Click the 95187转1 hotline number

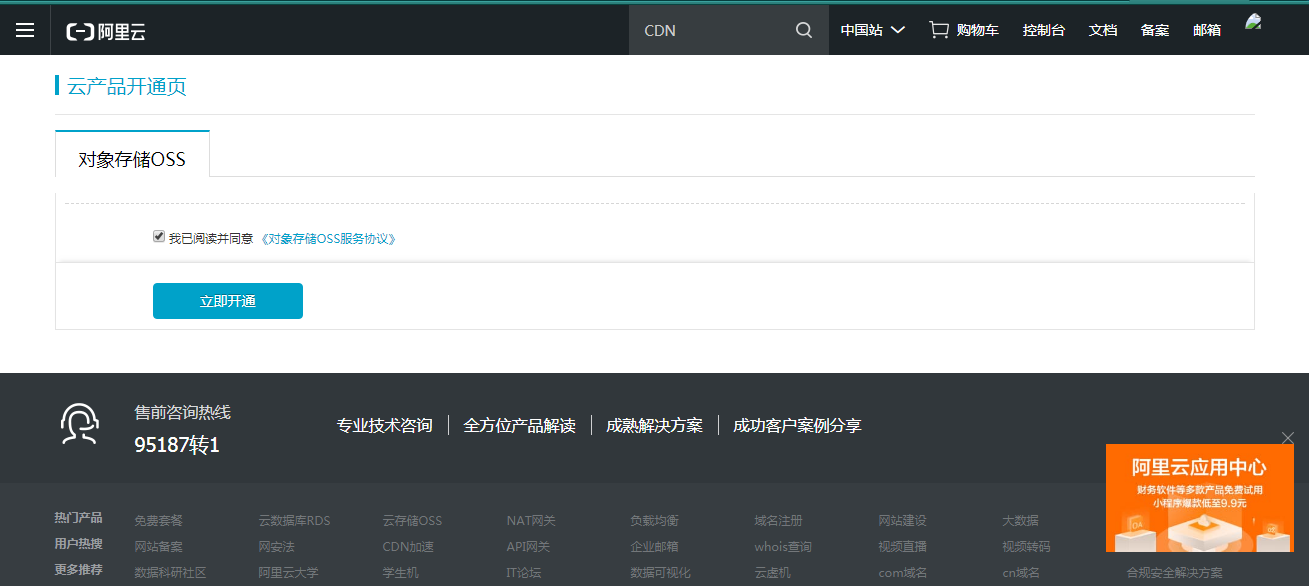coord(177,446)
